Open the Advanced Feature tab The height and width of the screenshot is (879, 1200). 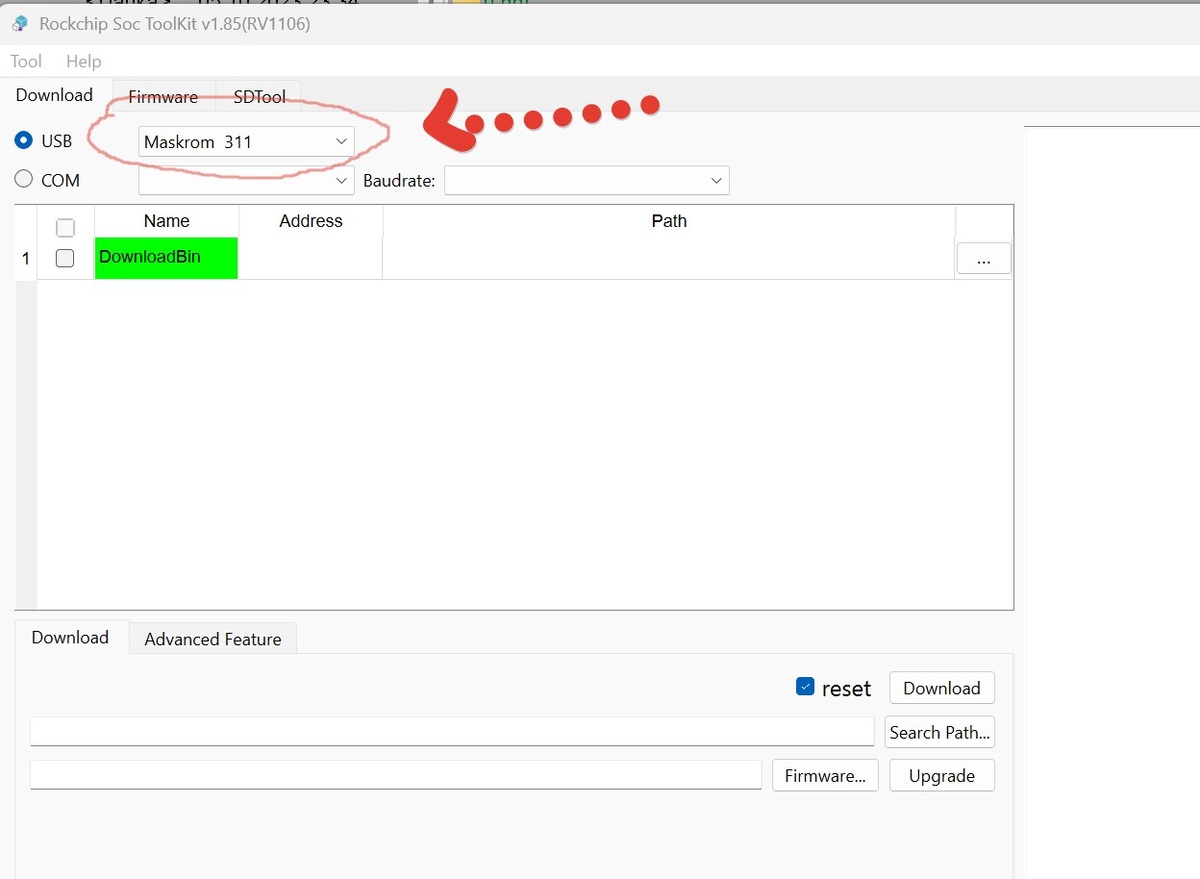(213, 639)
